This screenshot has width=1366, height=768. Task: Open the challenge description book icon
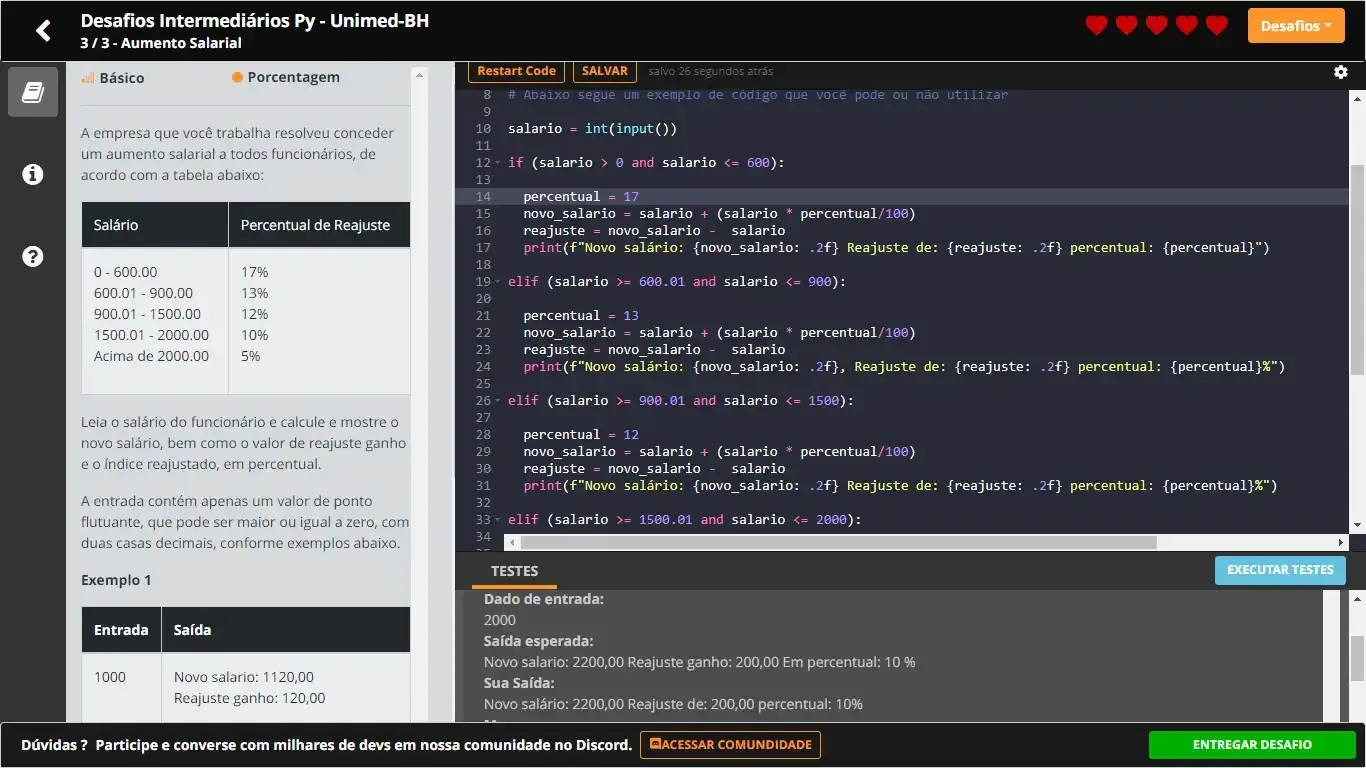point(33,93)
